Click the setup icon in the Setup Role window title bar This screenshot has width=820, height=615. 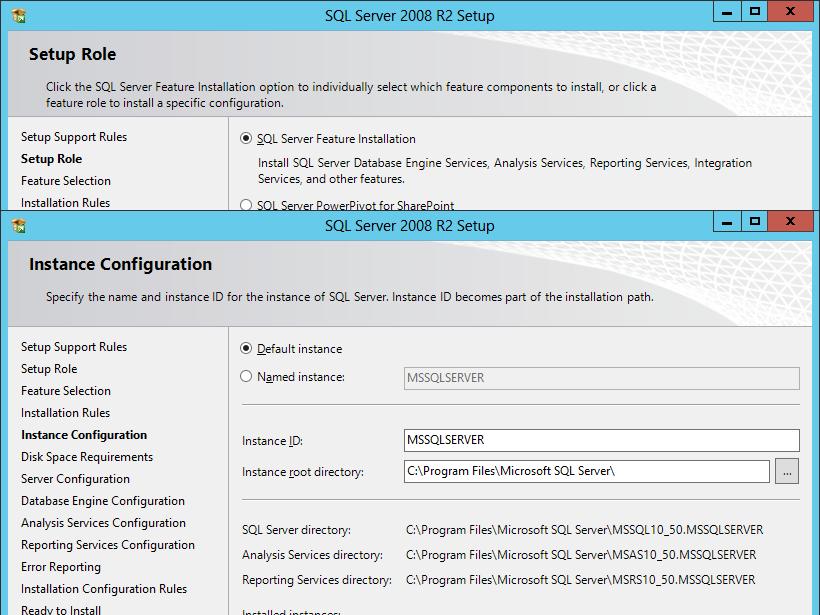19,16
